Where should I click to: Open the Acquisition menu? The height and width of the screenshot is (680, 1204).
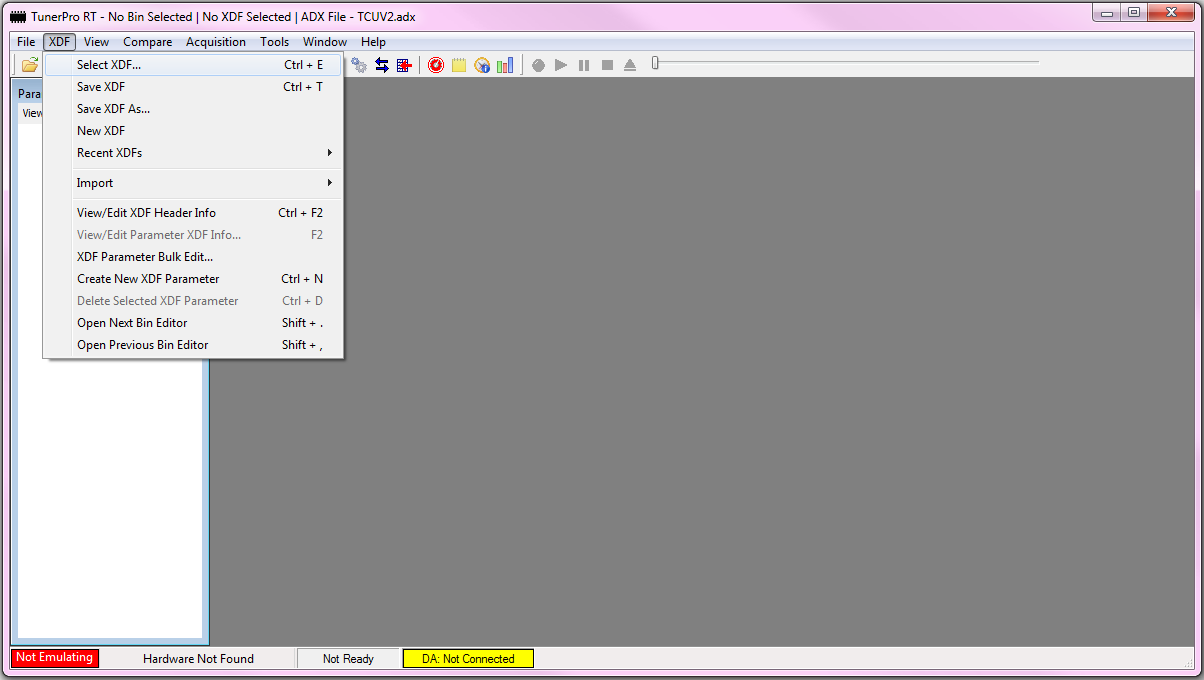tap(215, 42)
